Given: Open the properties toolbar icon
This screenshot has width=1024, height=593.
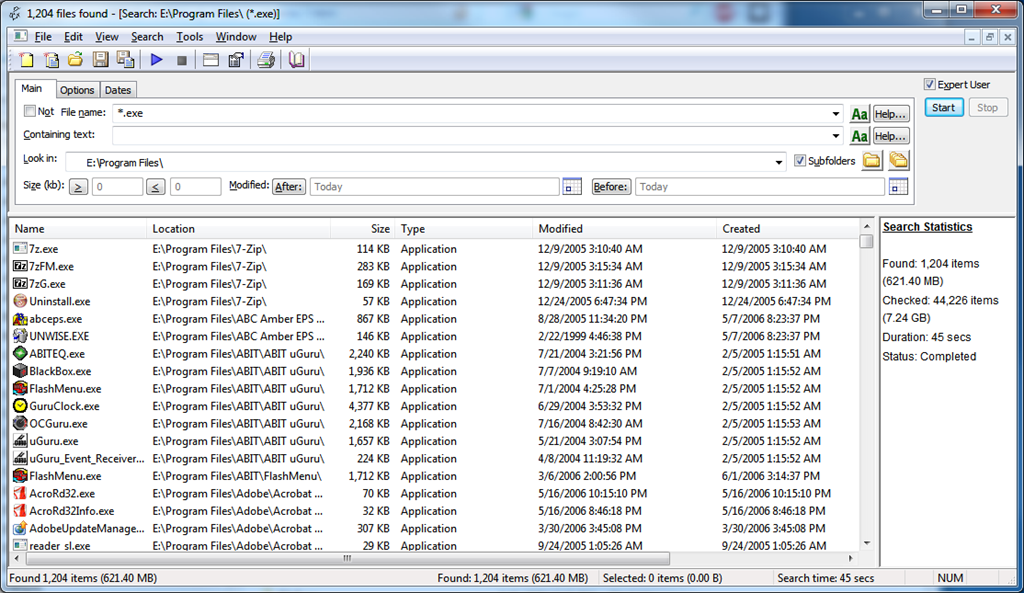Looking at the screenshot, I should (236, 60).
